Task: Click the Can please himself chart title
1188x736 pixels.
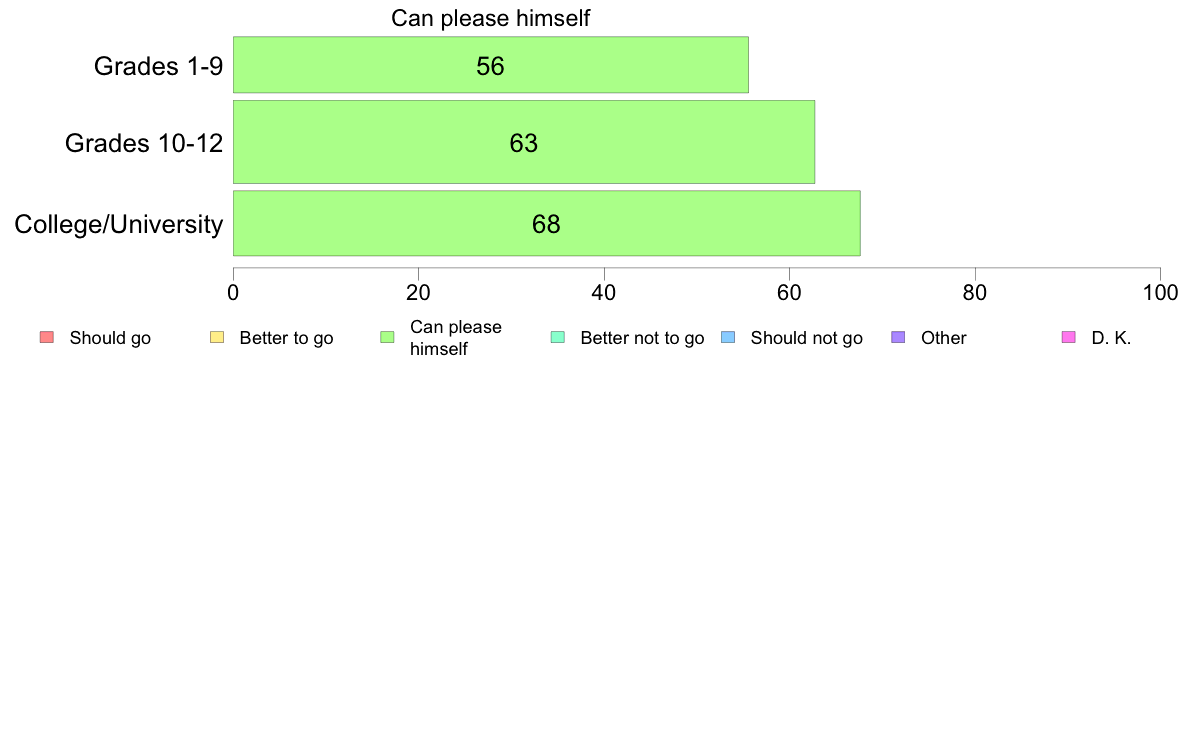Action: pos(490,18)
